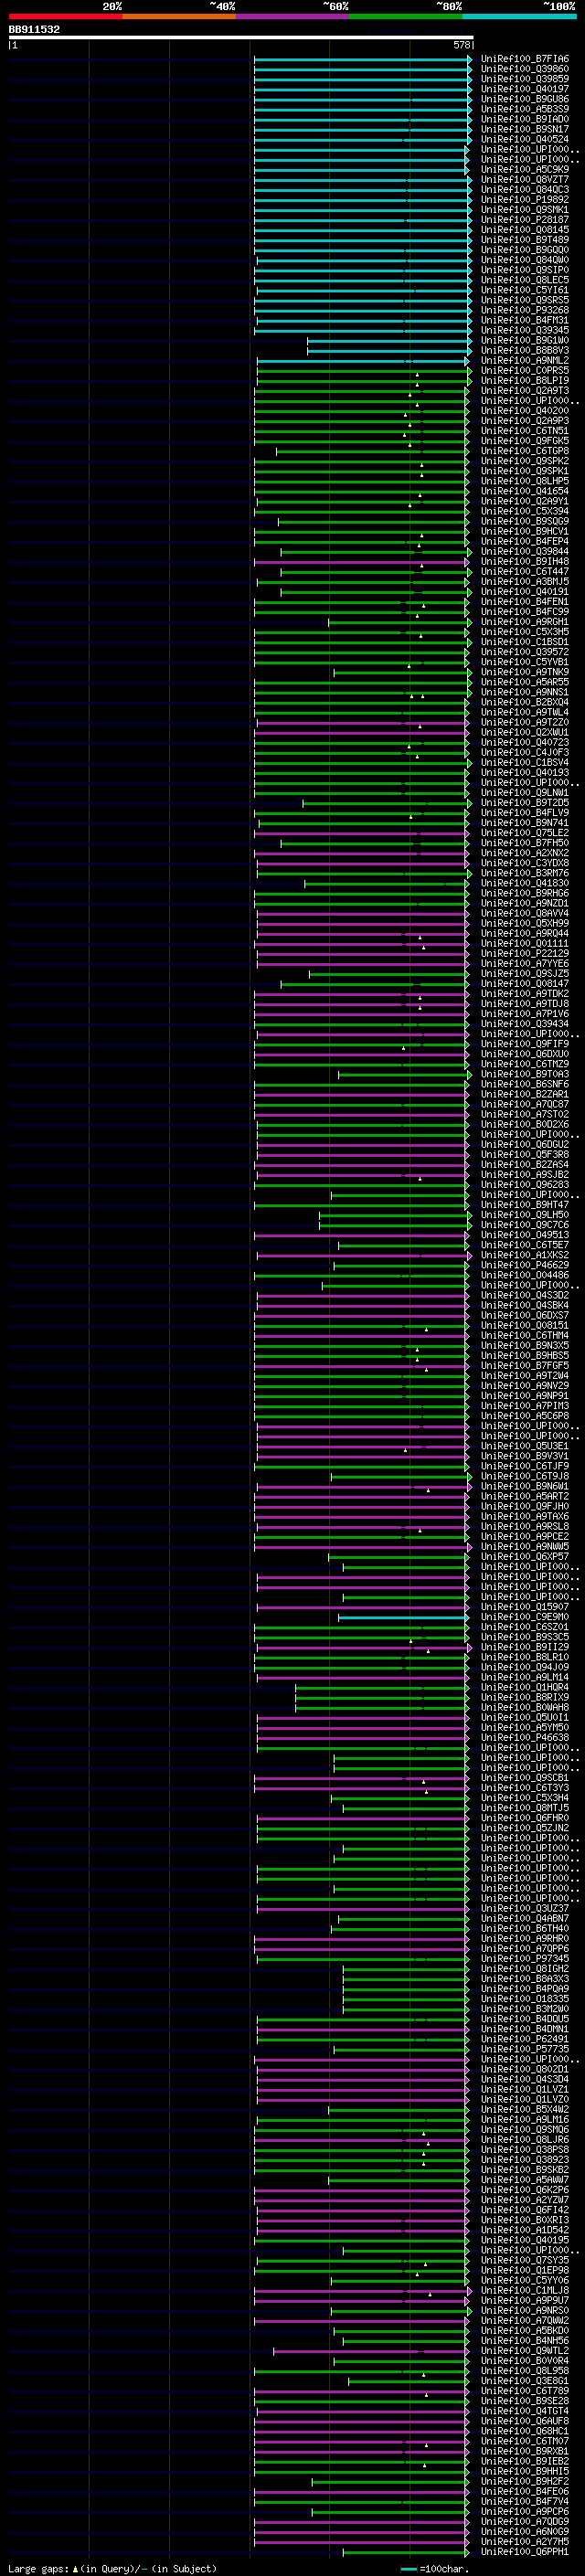585x2576 pixels.
Task: Go to UniRef100_C6TN51 entry
Action: tap(525, 431)
